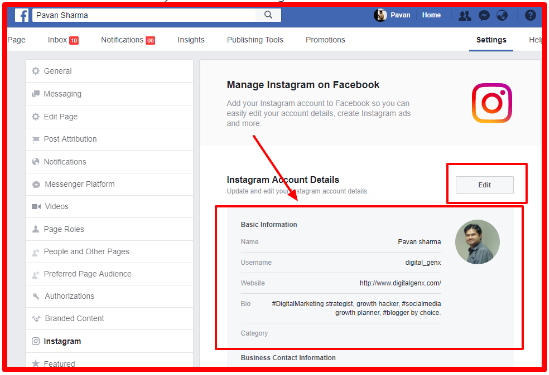This screenshot has width=549, height=375.
Task: Open the Publishing Tools tab
Action: [255, 40]
